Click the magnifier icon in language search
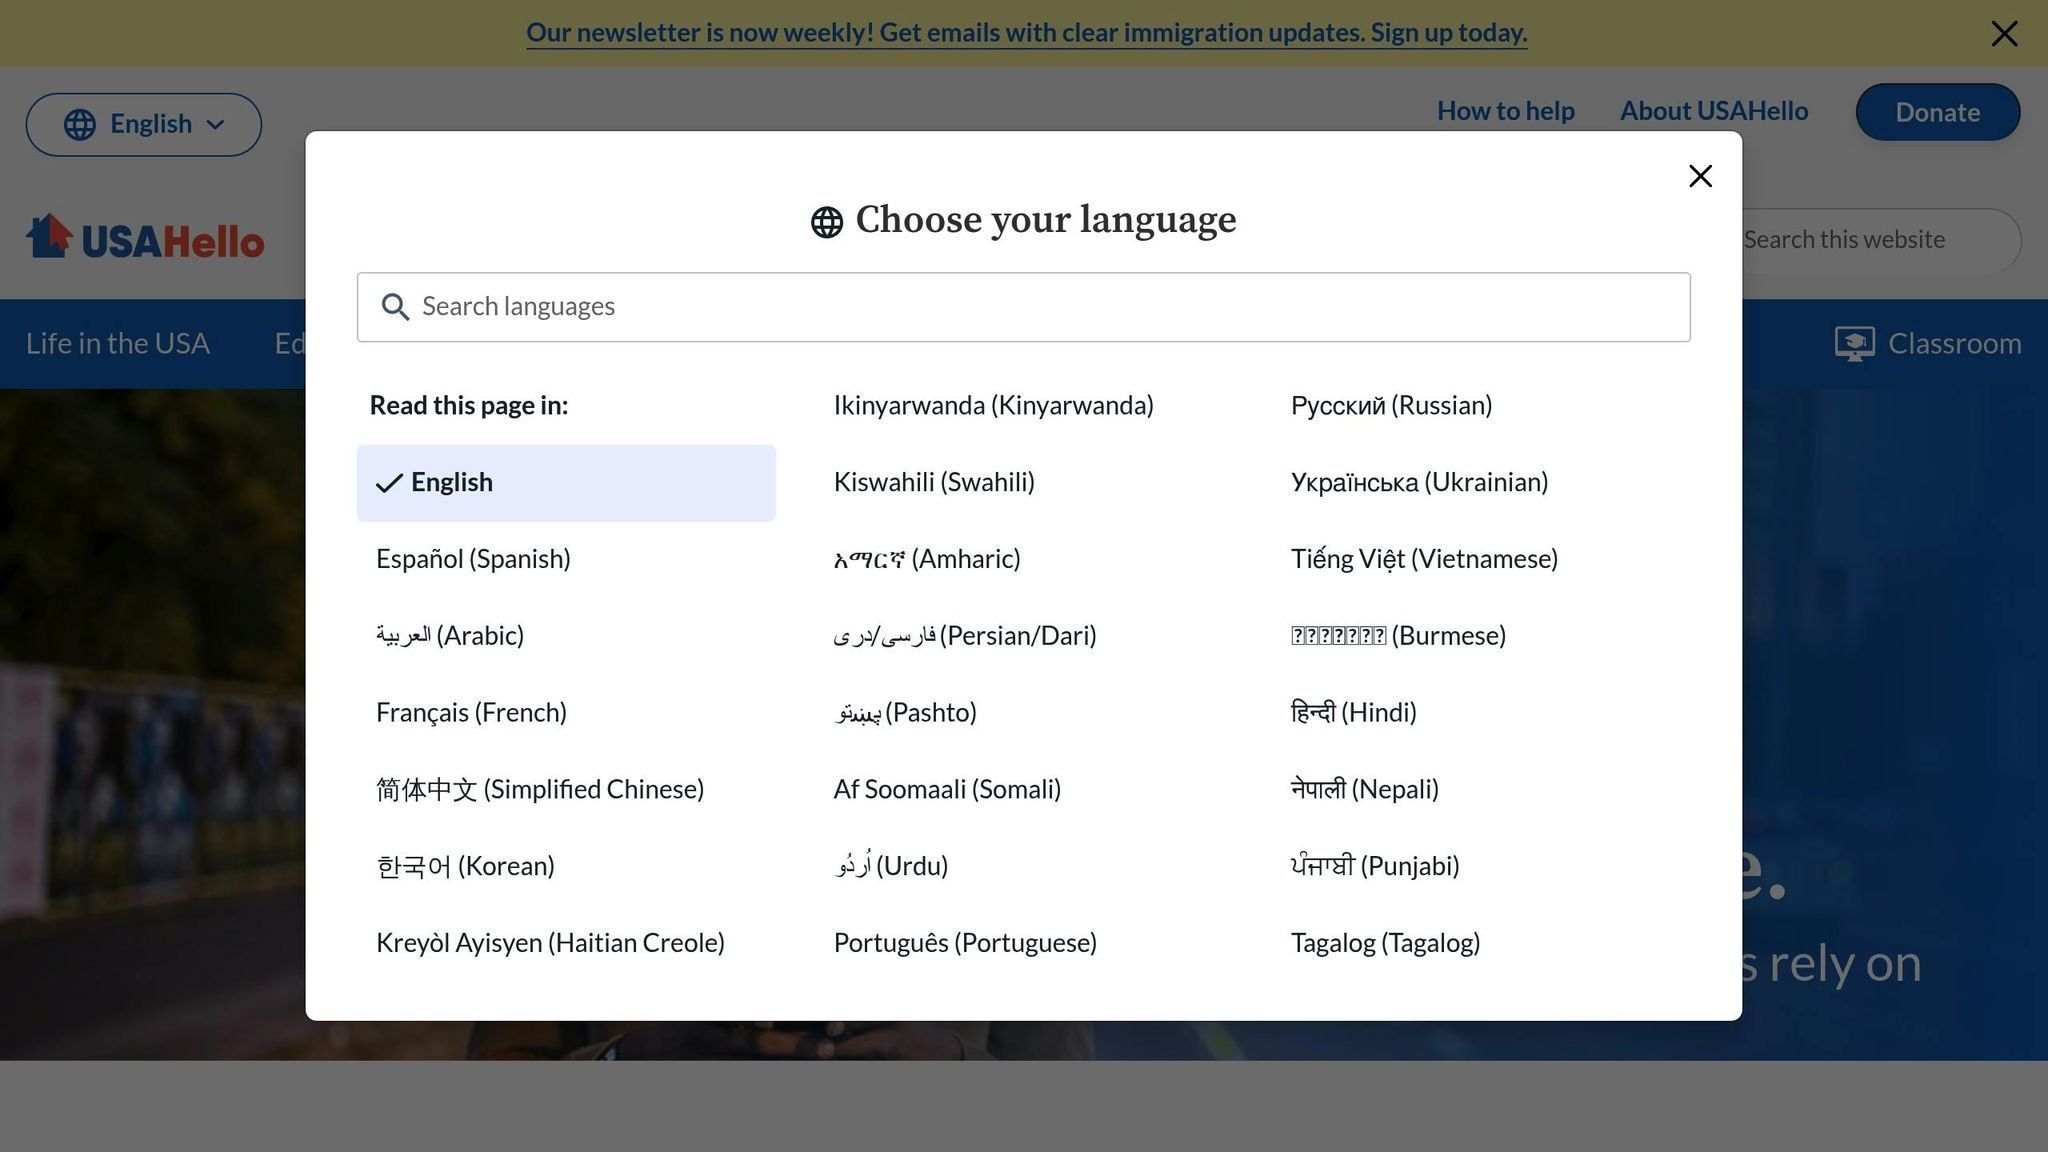 click(x=396, y=307)
